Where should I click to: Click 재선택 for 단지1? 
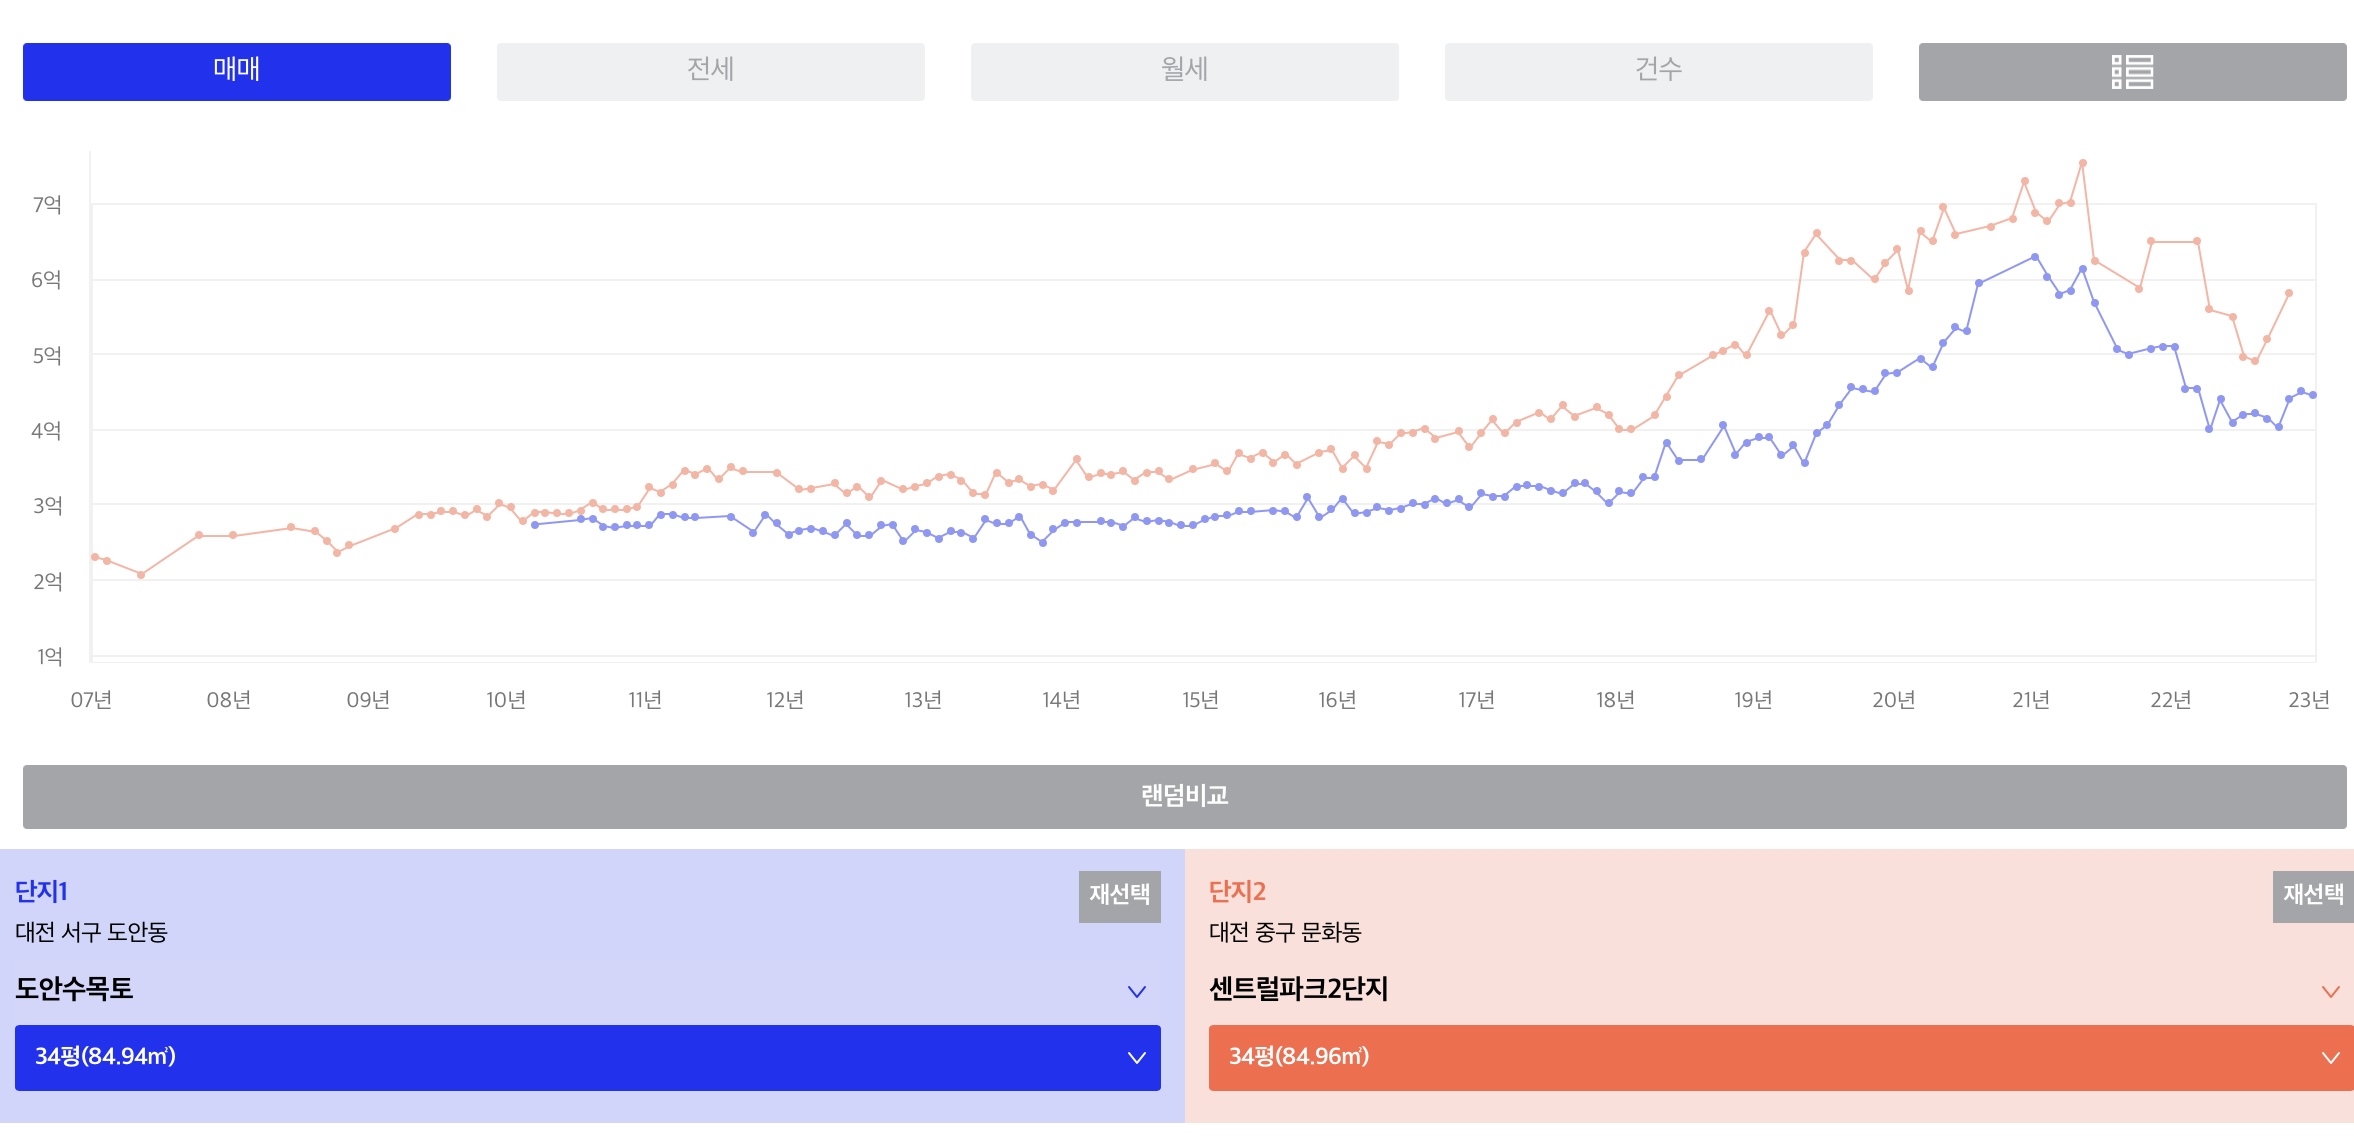point(1119,895)
